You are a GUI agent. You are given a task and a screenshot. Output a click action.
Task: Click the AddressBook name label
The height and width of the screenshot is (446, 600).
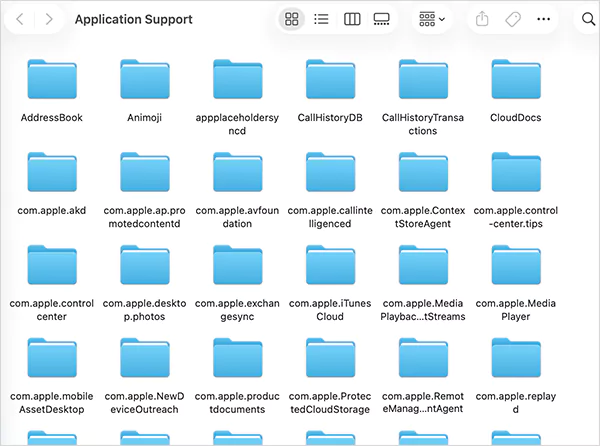(52, 117)
